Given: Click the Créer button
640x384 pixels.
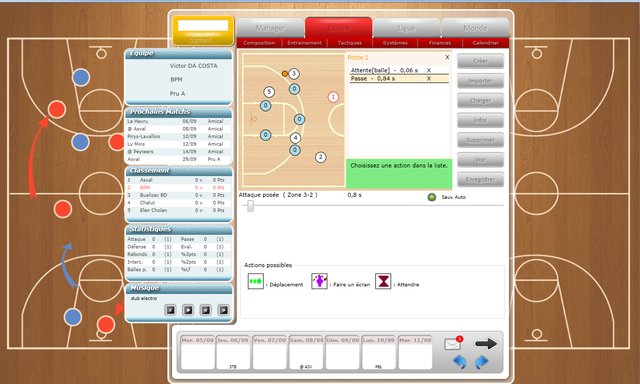Looking at the screenshot, I should 480,61.
